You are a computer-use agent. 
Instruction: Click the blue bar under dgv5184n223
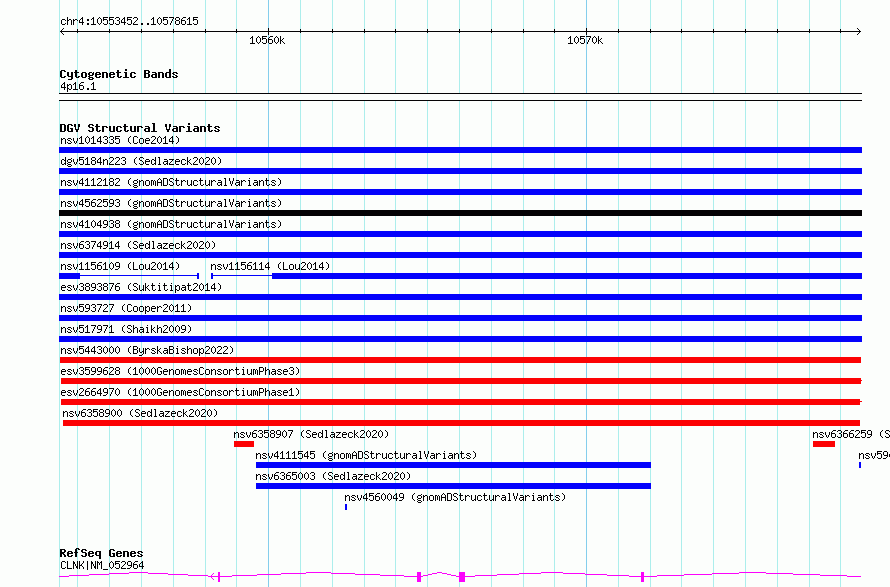click(460, 171)
